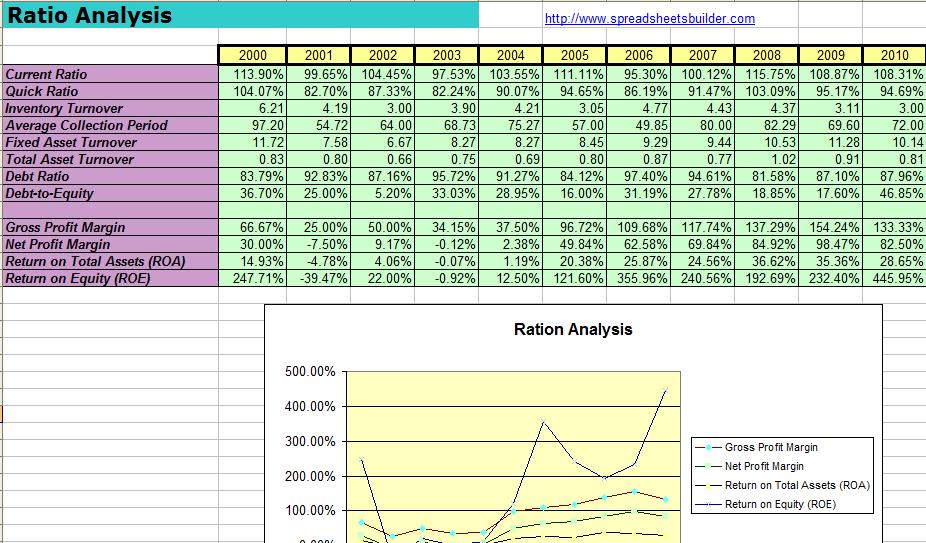This screenshot has width=926, height=543.
Task: Select the 2009 year header cell
Action: [831, 56]
